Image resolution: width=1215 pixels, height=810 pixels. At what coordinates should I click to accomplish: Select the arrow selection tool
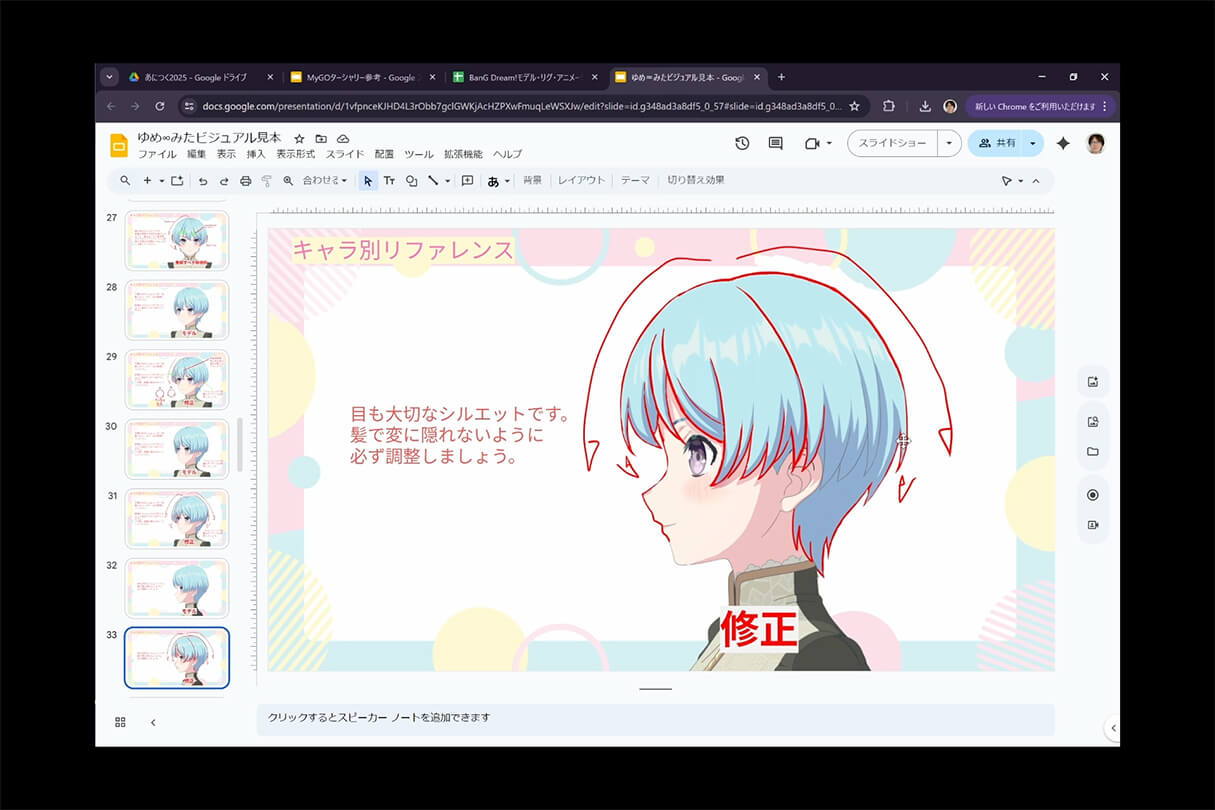[x=369, y=180]
